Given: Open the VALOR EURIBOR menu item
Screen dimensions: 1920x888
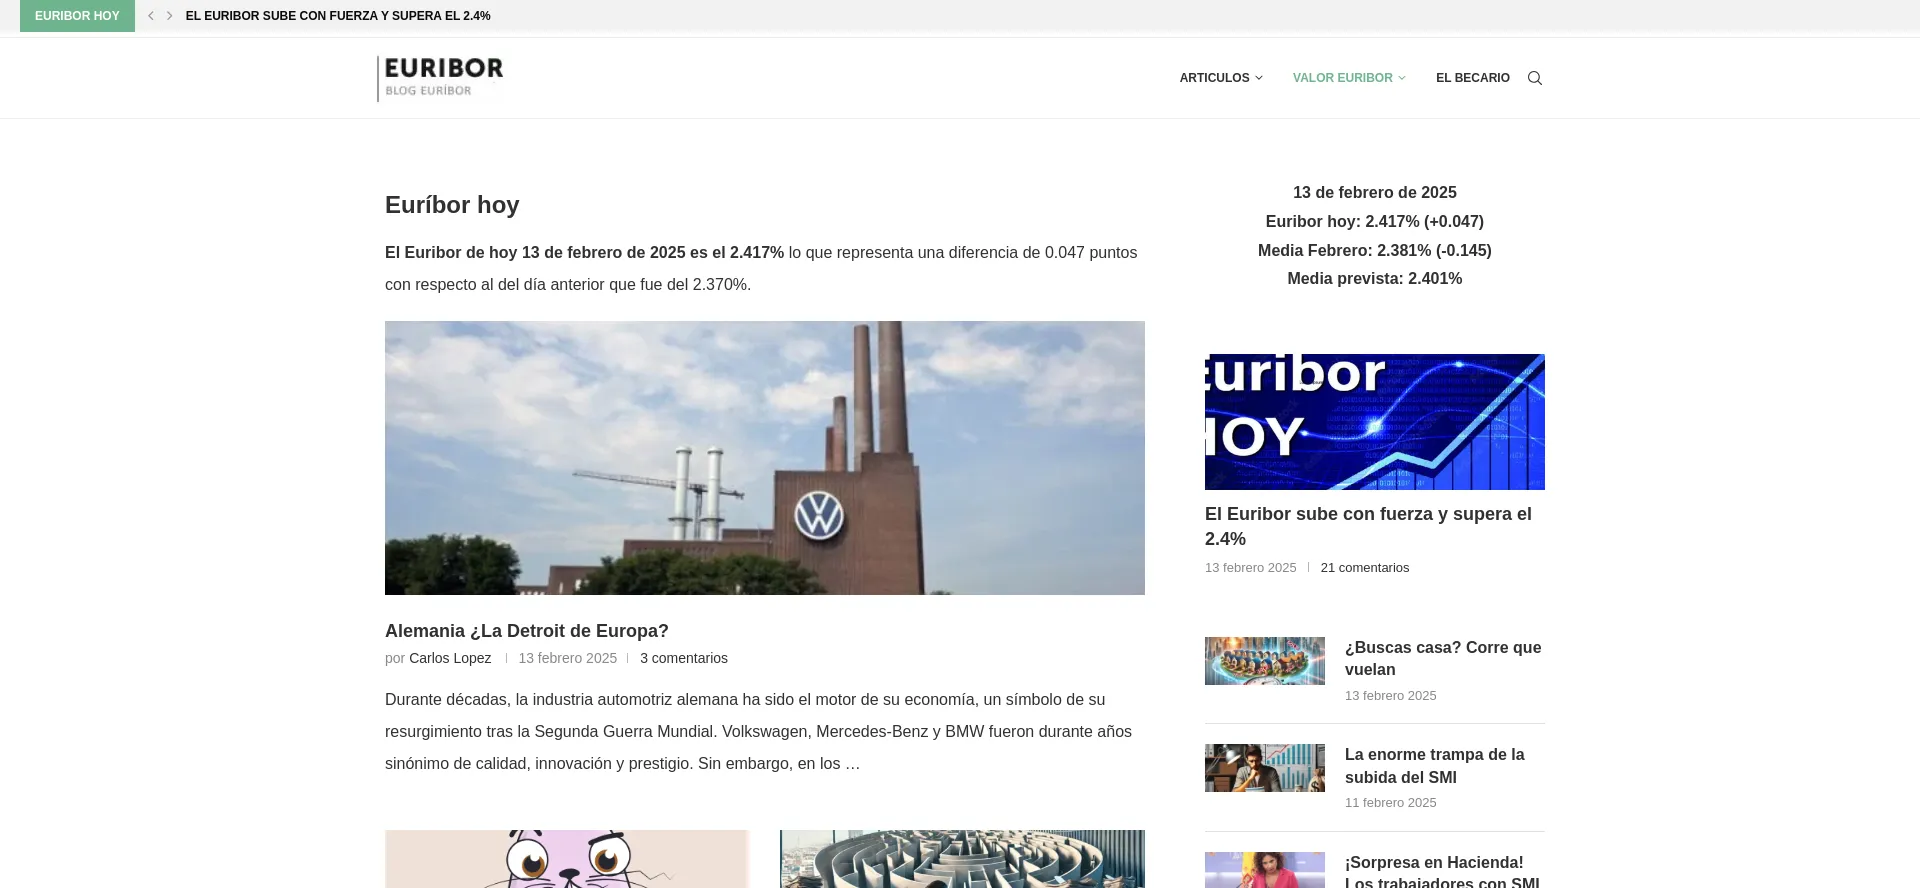Looking at the screenshot, I should tap(1342, 78).
